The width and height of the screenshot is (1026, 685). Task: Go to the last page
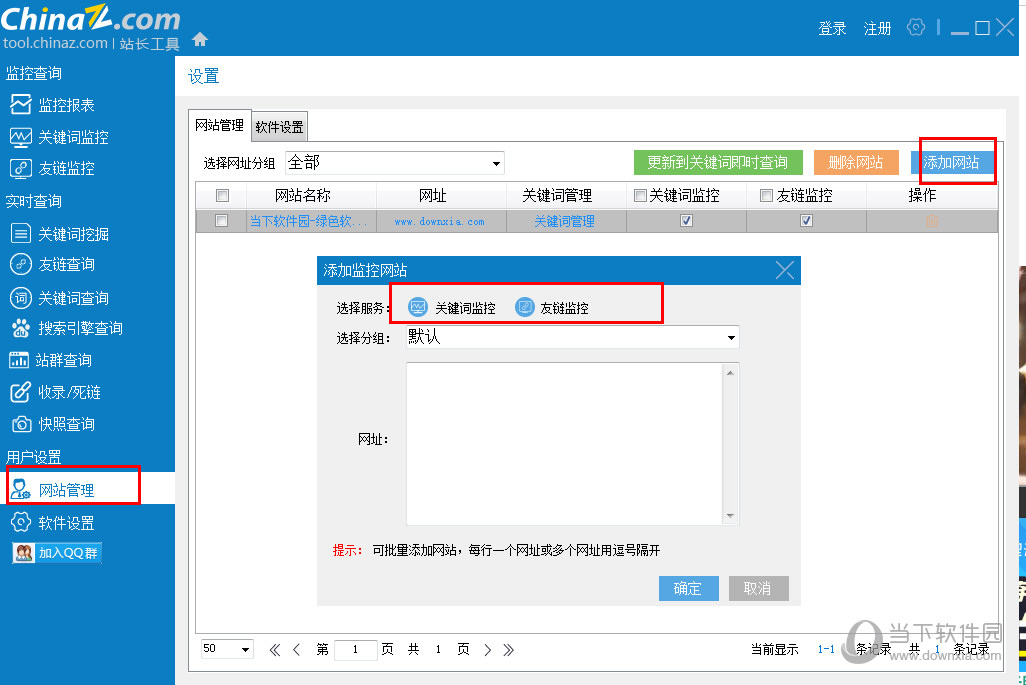(x=508, y=650)
